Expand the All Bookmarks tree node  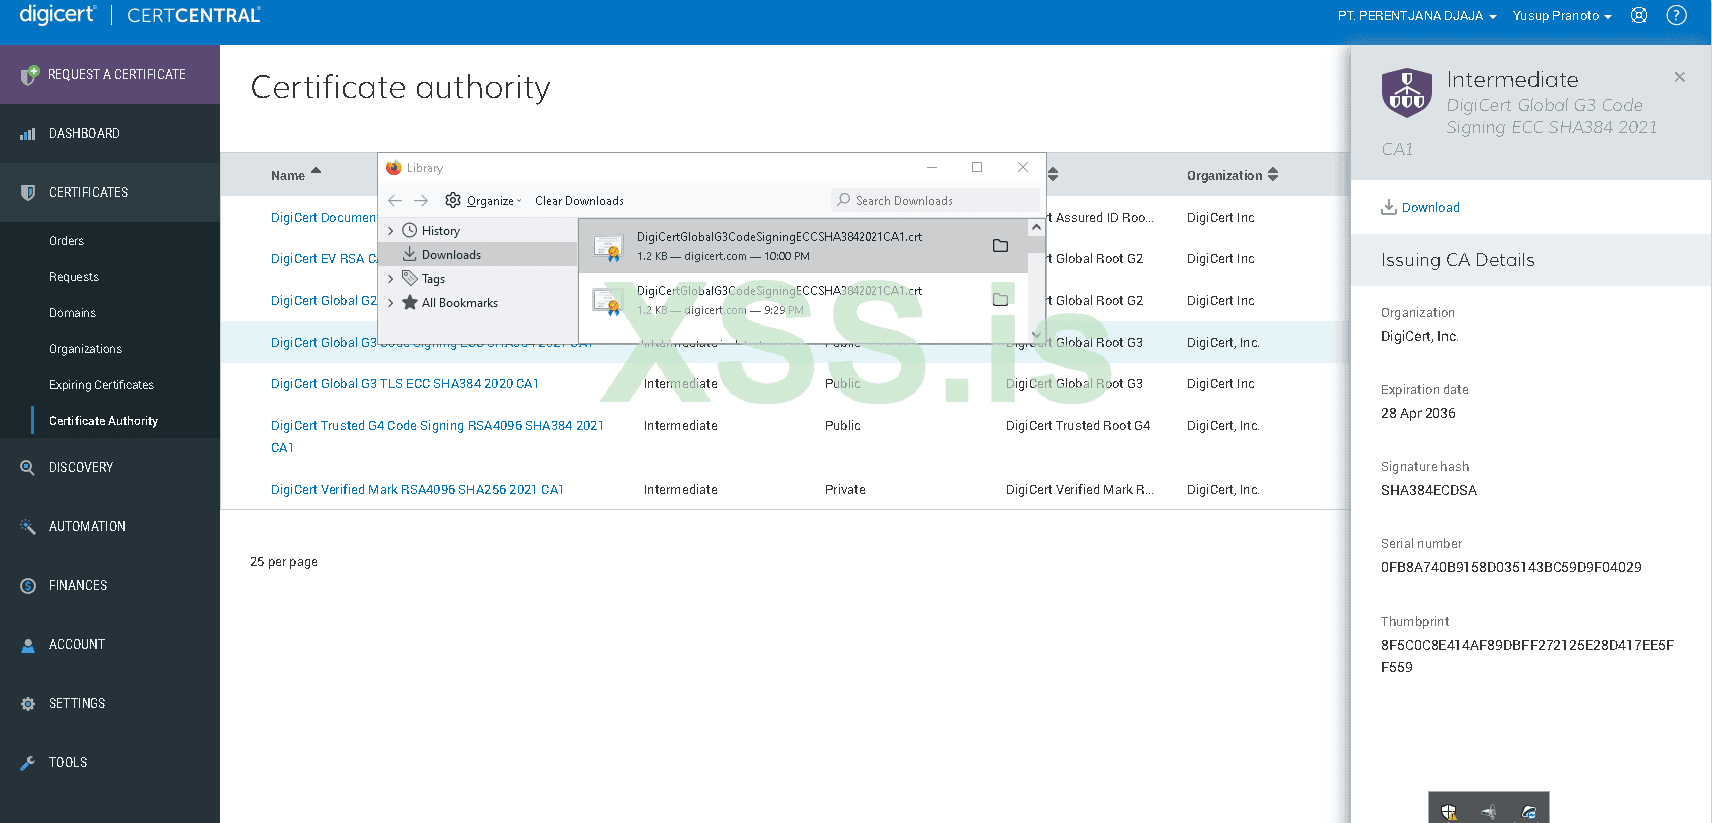[x=391, y=303]
